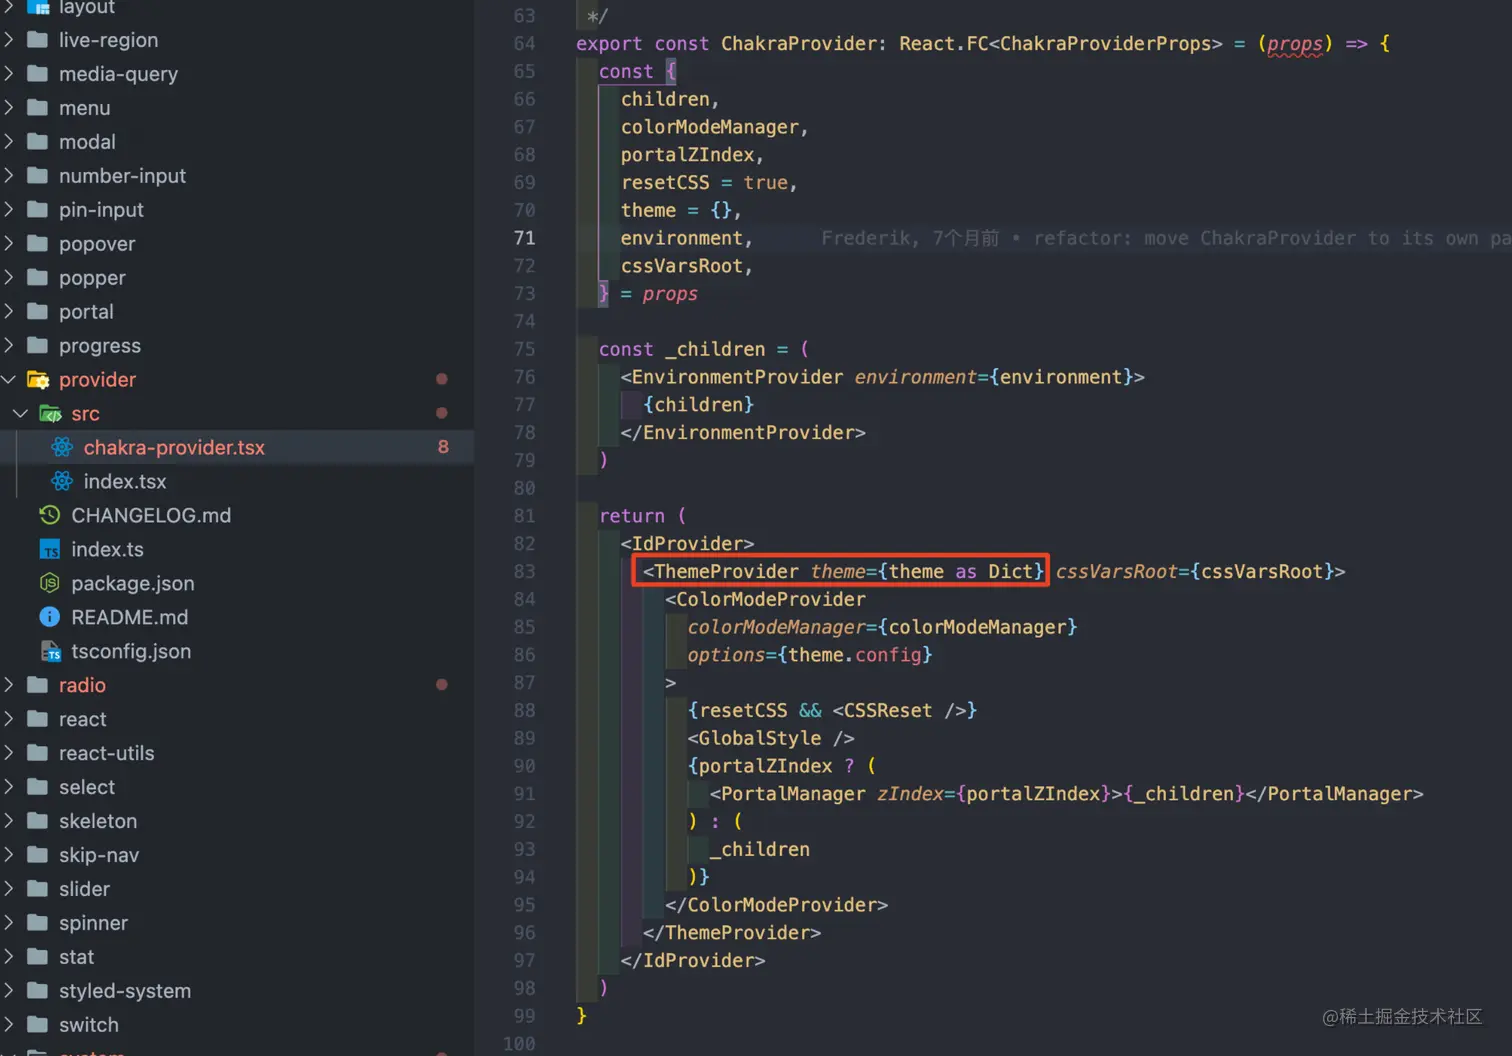Expand the radio folder chevron

9,686
